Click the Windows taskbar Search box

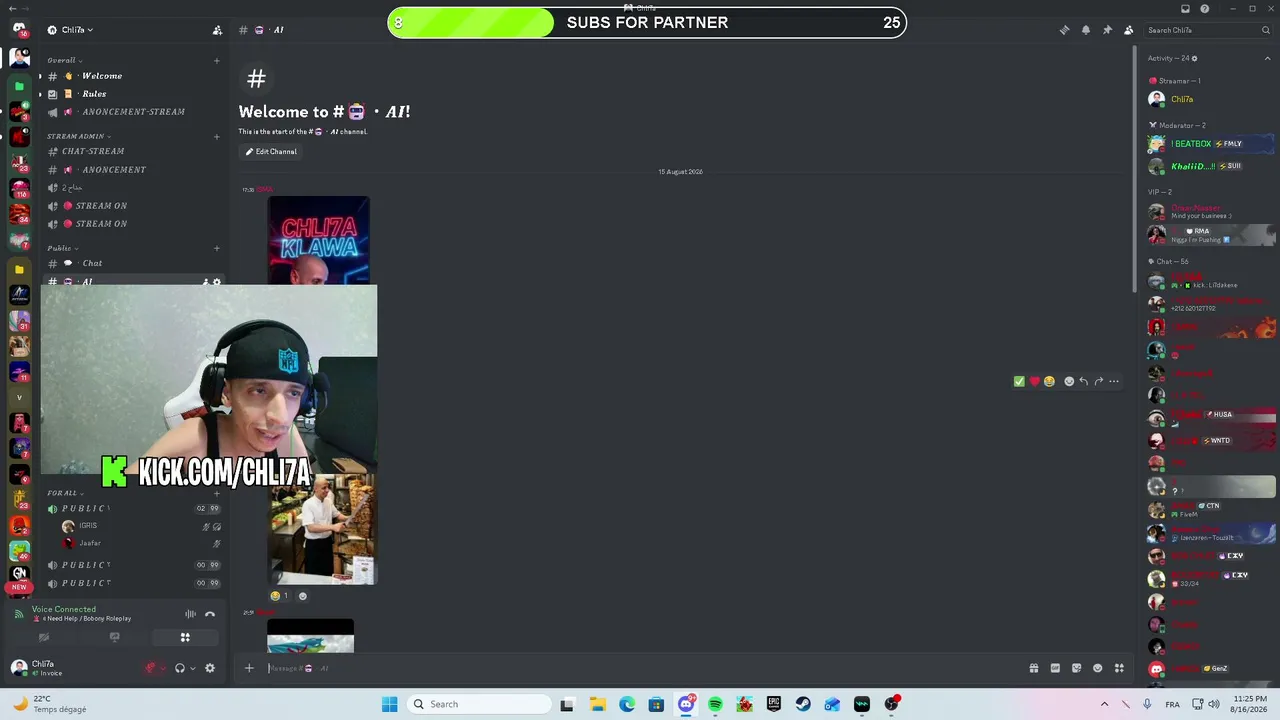click(x=481, y=704)
